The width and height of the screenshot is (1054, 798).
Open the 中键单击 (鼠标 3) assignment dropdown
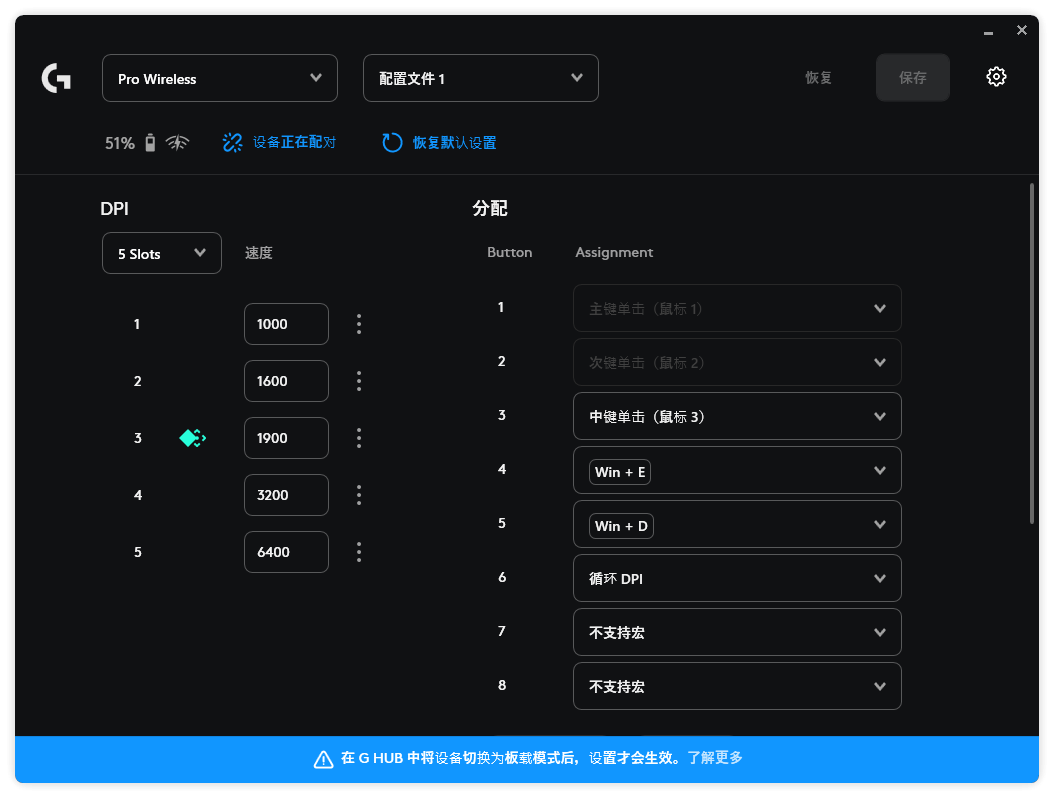[737, 416]
